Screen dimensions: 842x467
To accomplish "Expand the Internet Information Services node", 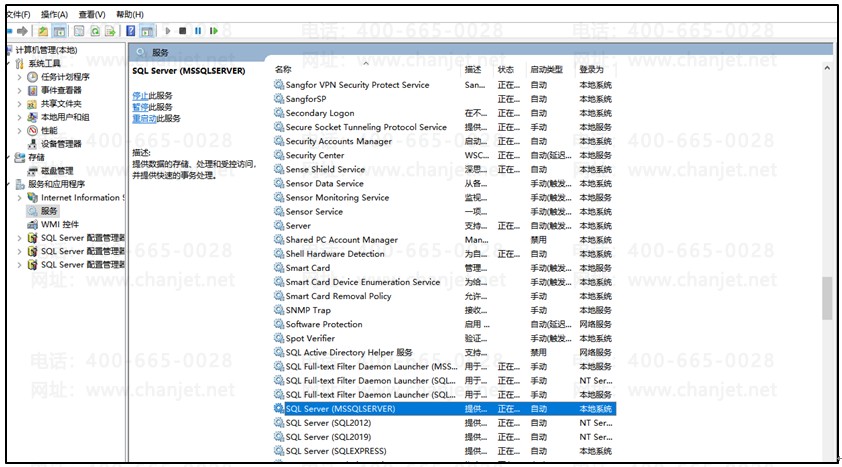I will click(x=19, y=198).
